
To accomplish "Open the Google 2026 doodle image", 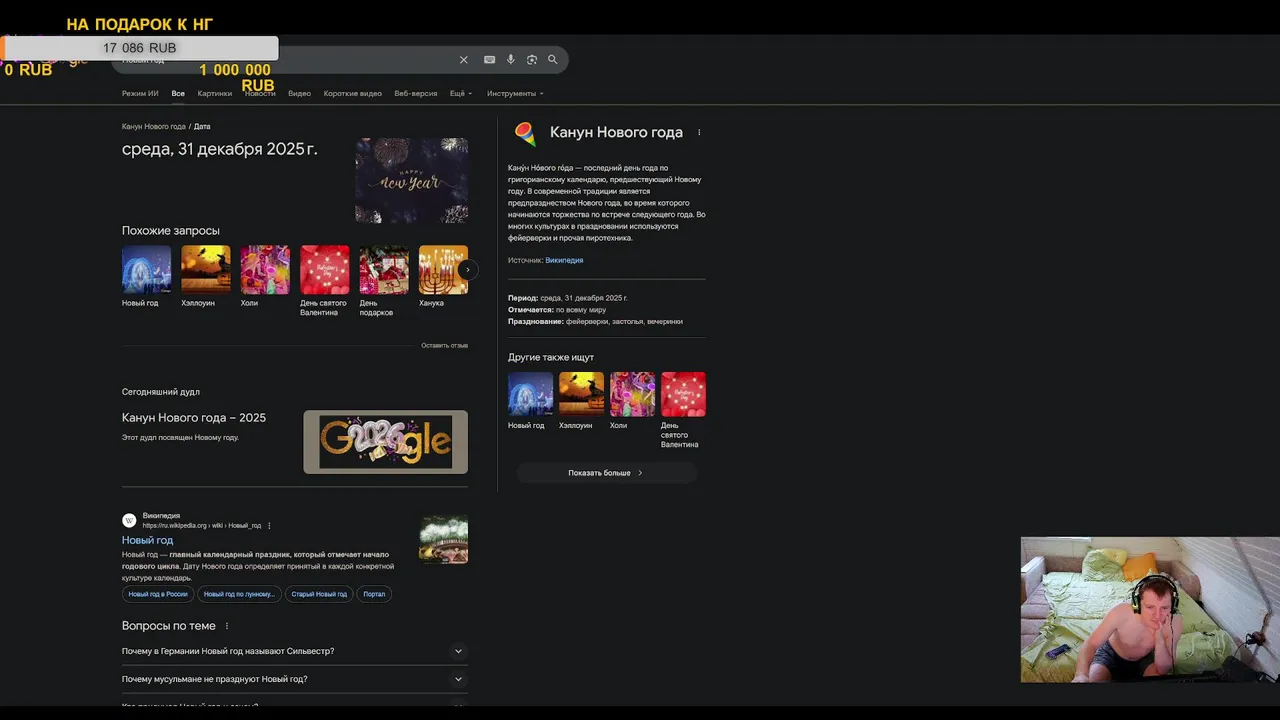I will click(386, 441).
